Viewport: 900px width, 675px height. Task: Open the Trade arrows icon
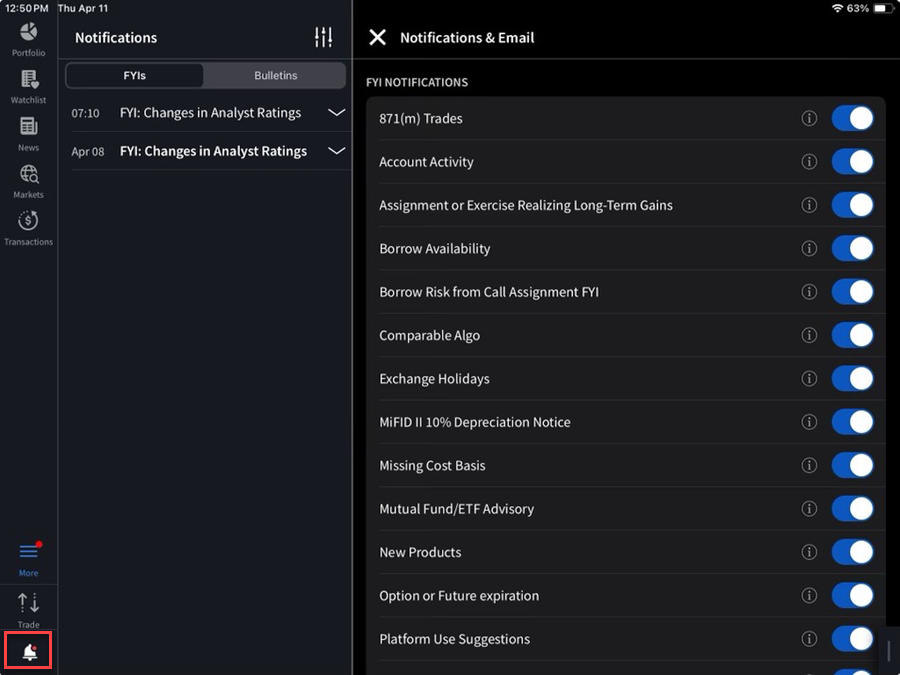coord(28,611)
